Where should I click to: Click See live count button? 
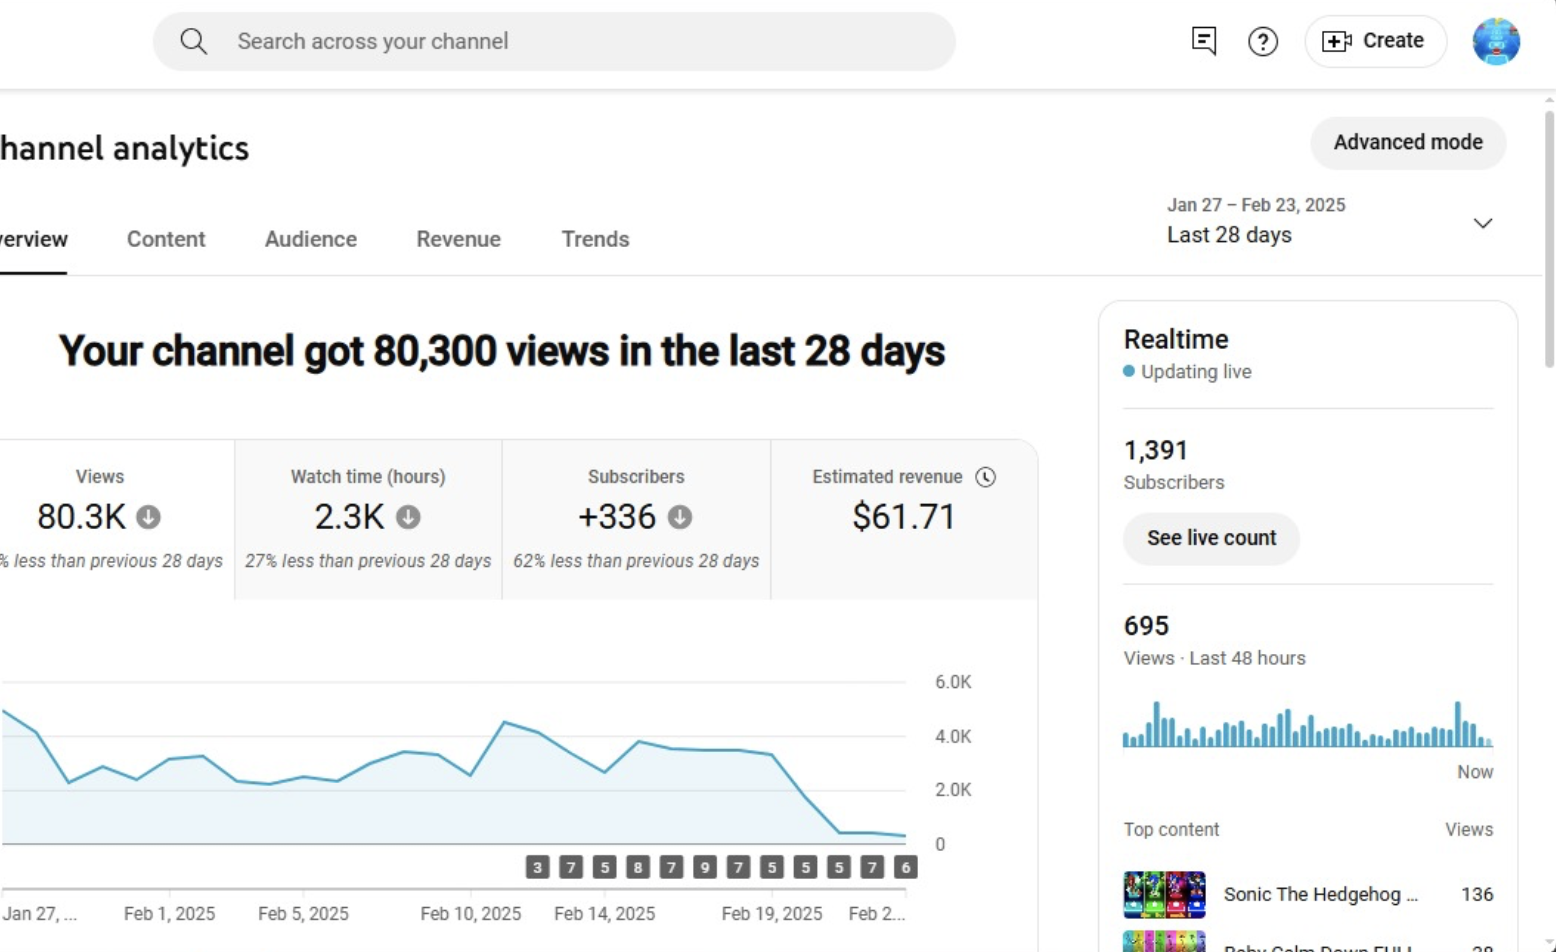pos(1211,538)
